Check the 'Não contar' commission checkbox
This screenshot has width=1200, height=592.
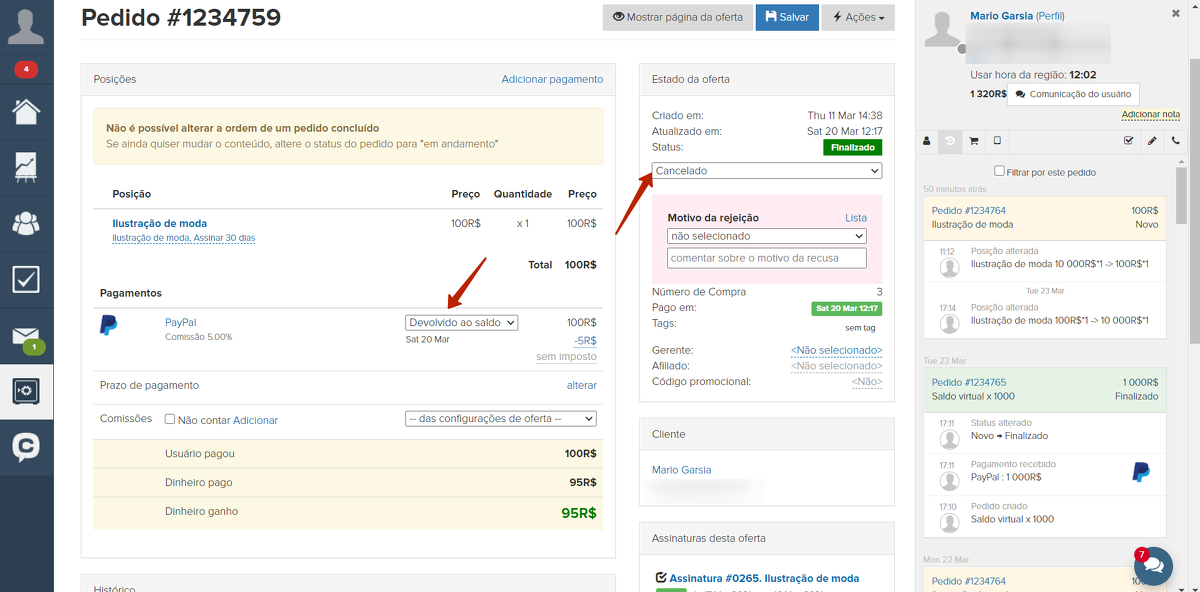(170, 420)
